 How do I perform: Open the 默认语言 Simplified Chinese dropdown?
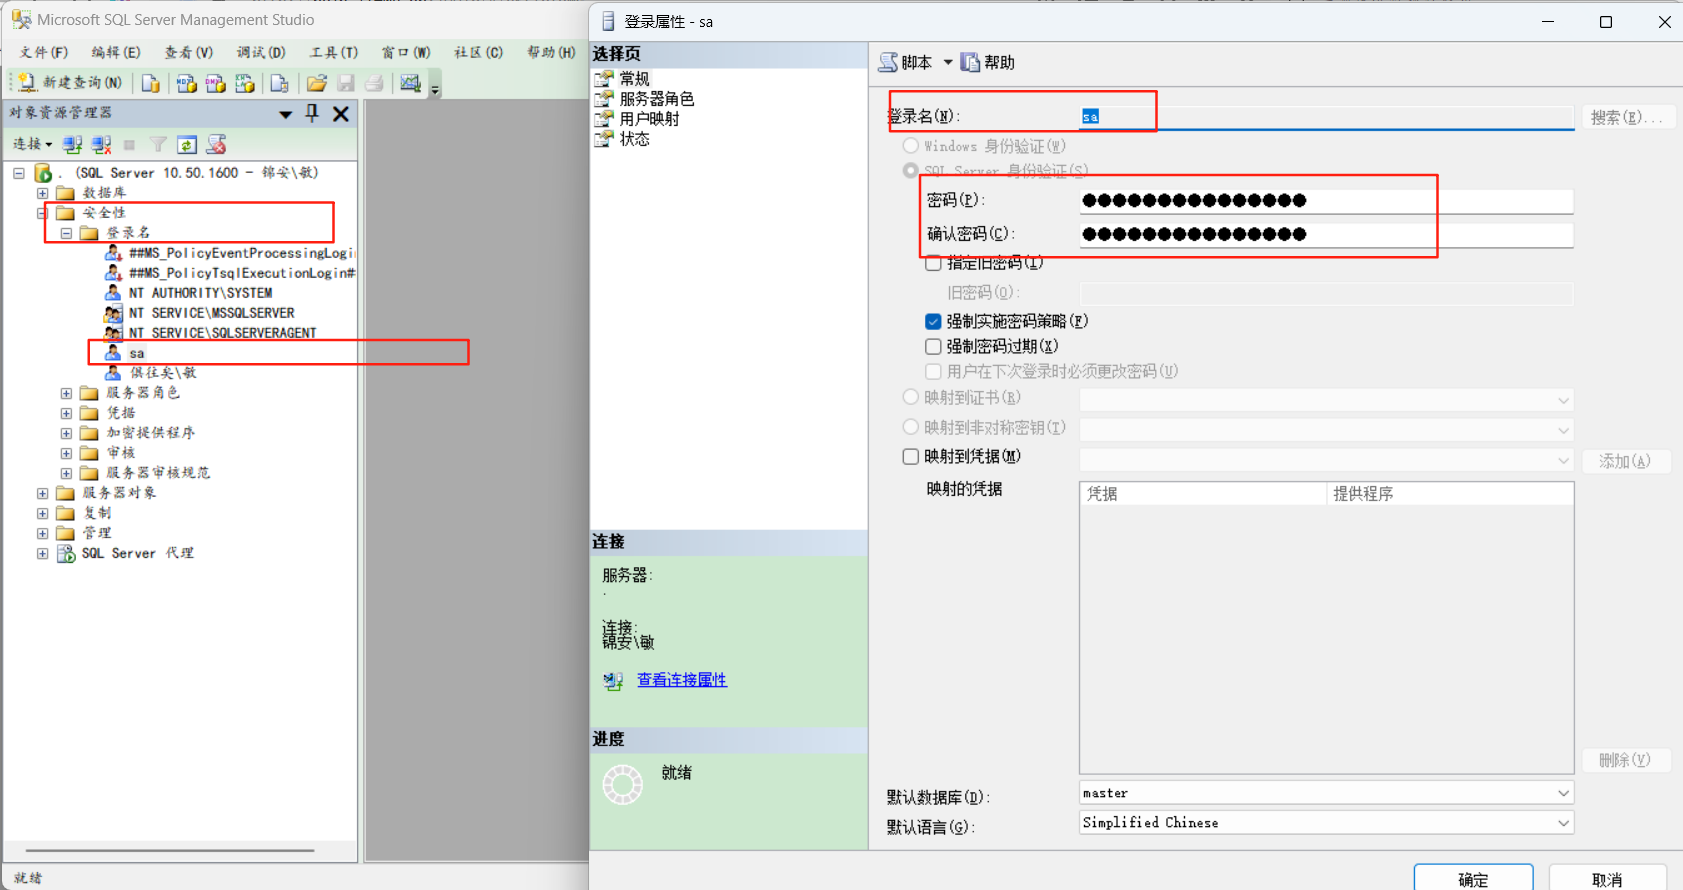1562,823
